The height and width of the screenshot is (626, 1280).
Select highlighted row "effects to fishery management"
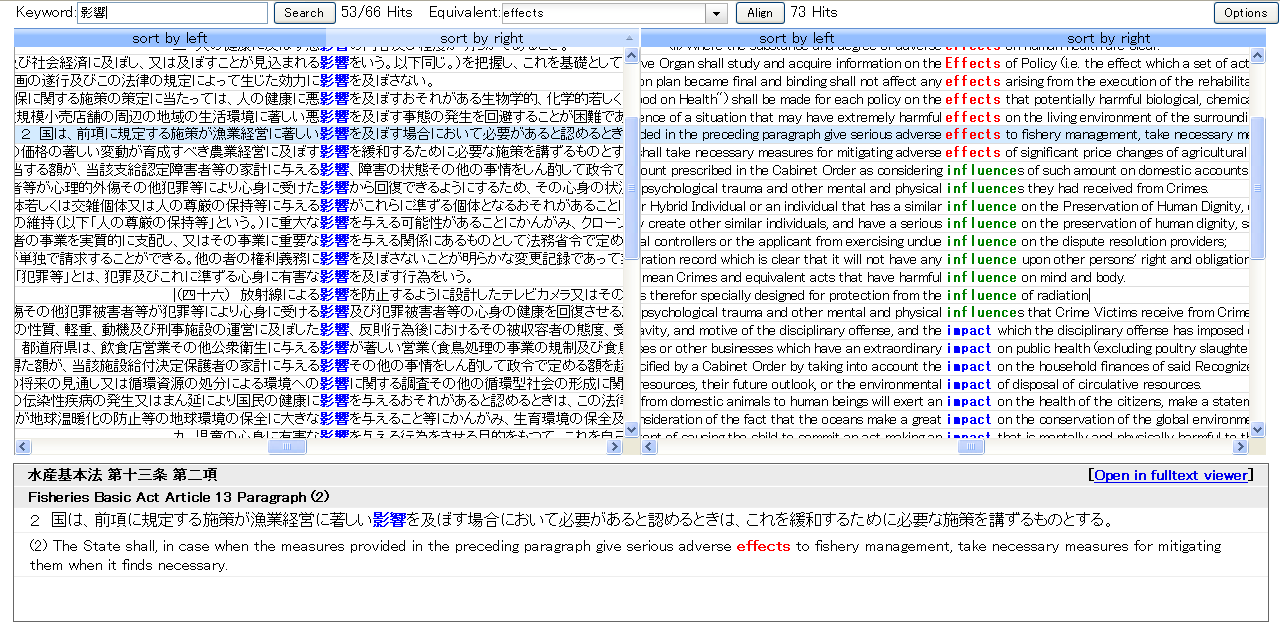[x=945, y=134]
